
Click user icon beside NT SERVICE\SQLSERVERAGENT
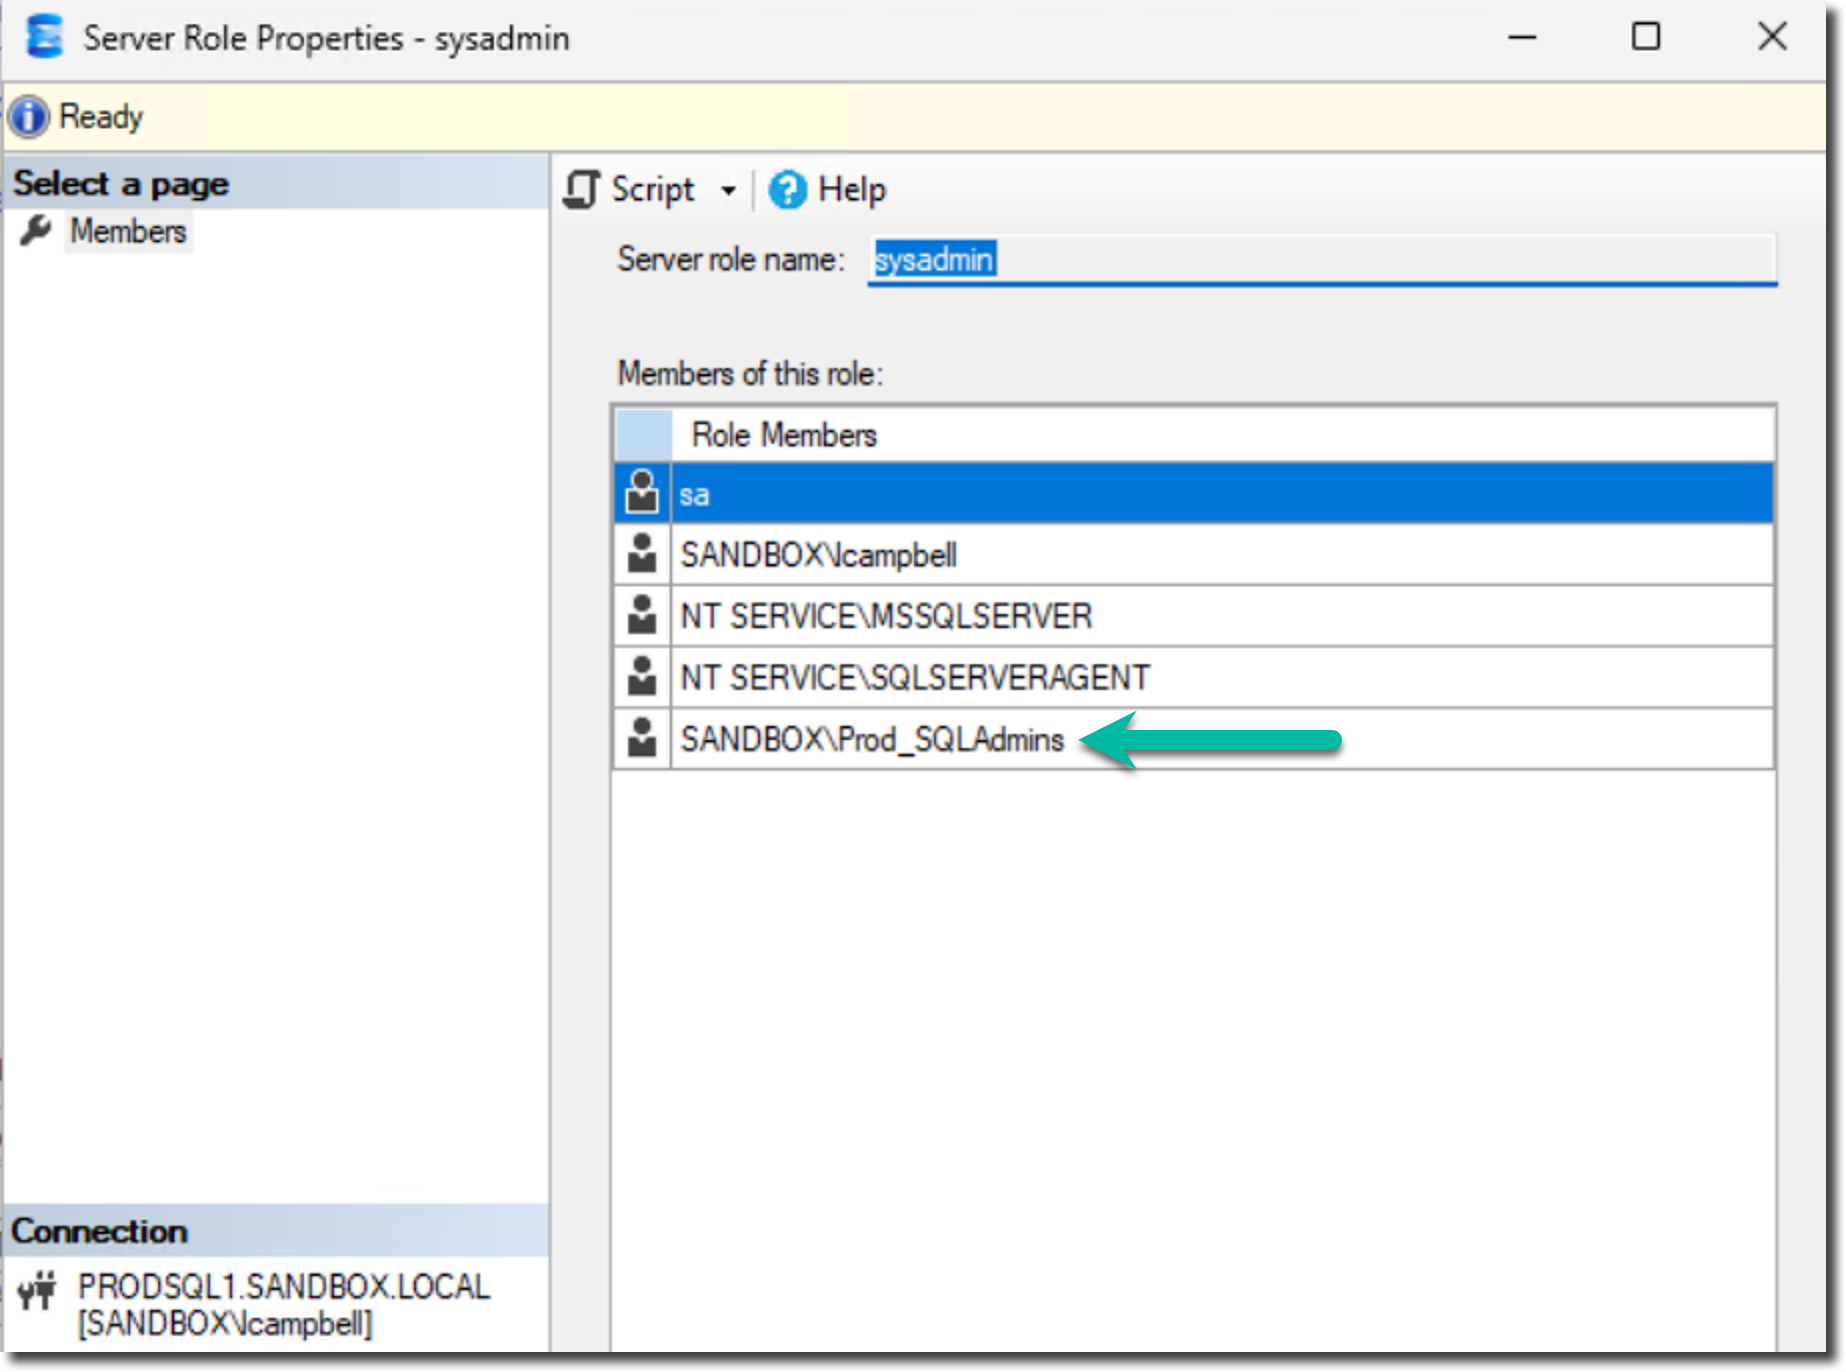642,676
